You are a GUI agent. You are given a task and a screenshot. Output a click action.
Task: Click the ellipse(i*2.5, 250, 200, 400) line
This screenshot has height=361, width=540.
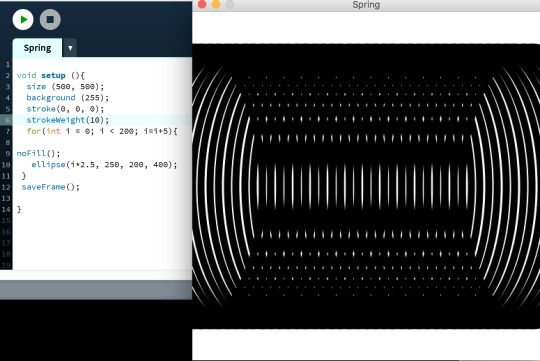pyautogui.click(x=104, y=165)
